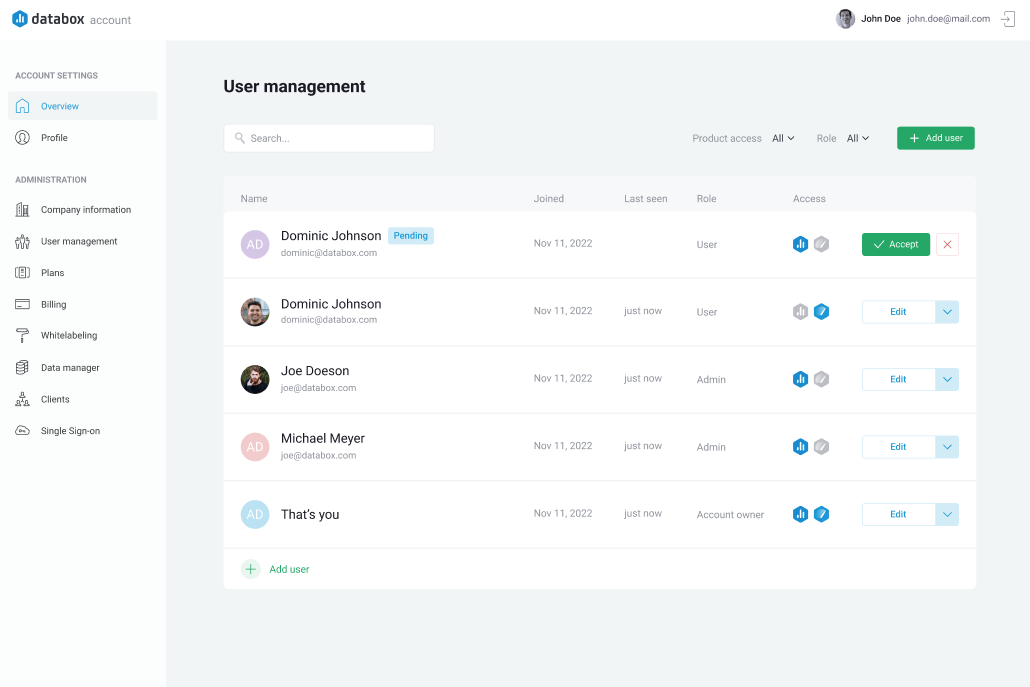Viewport: 1030px width, 687px height.
Task: Click the magnifier icon in search box
Action: tap(240, 138)
